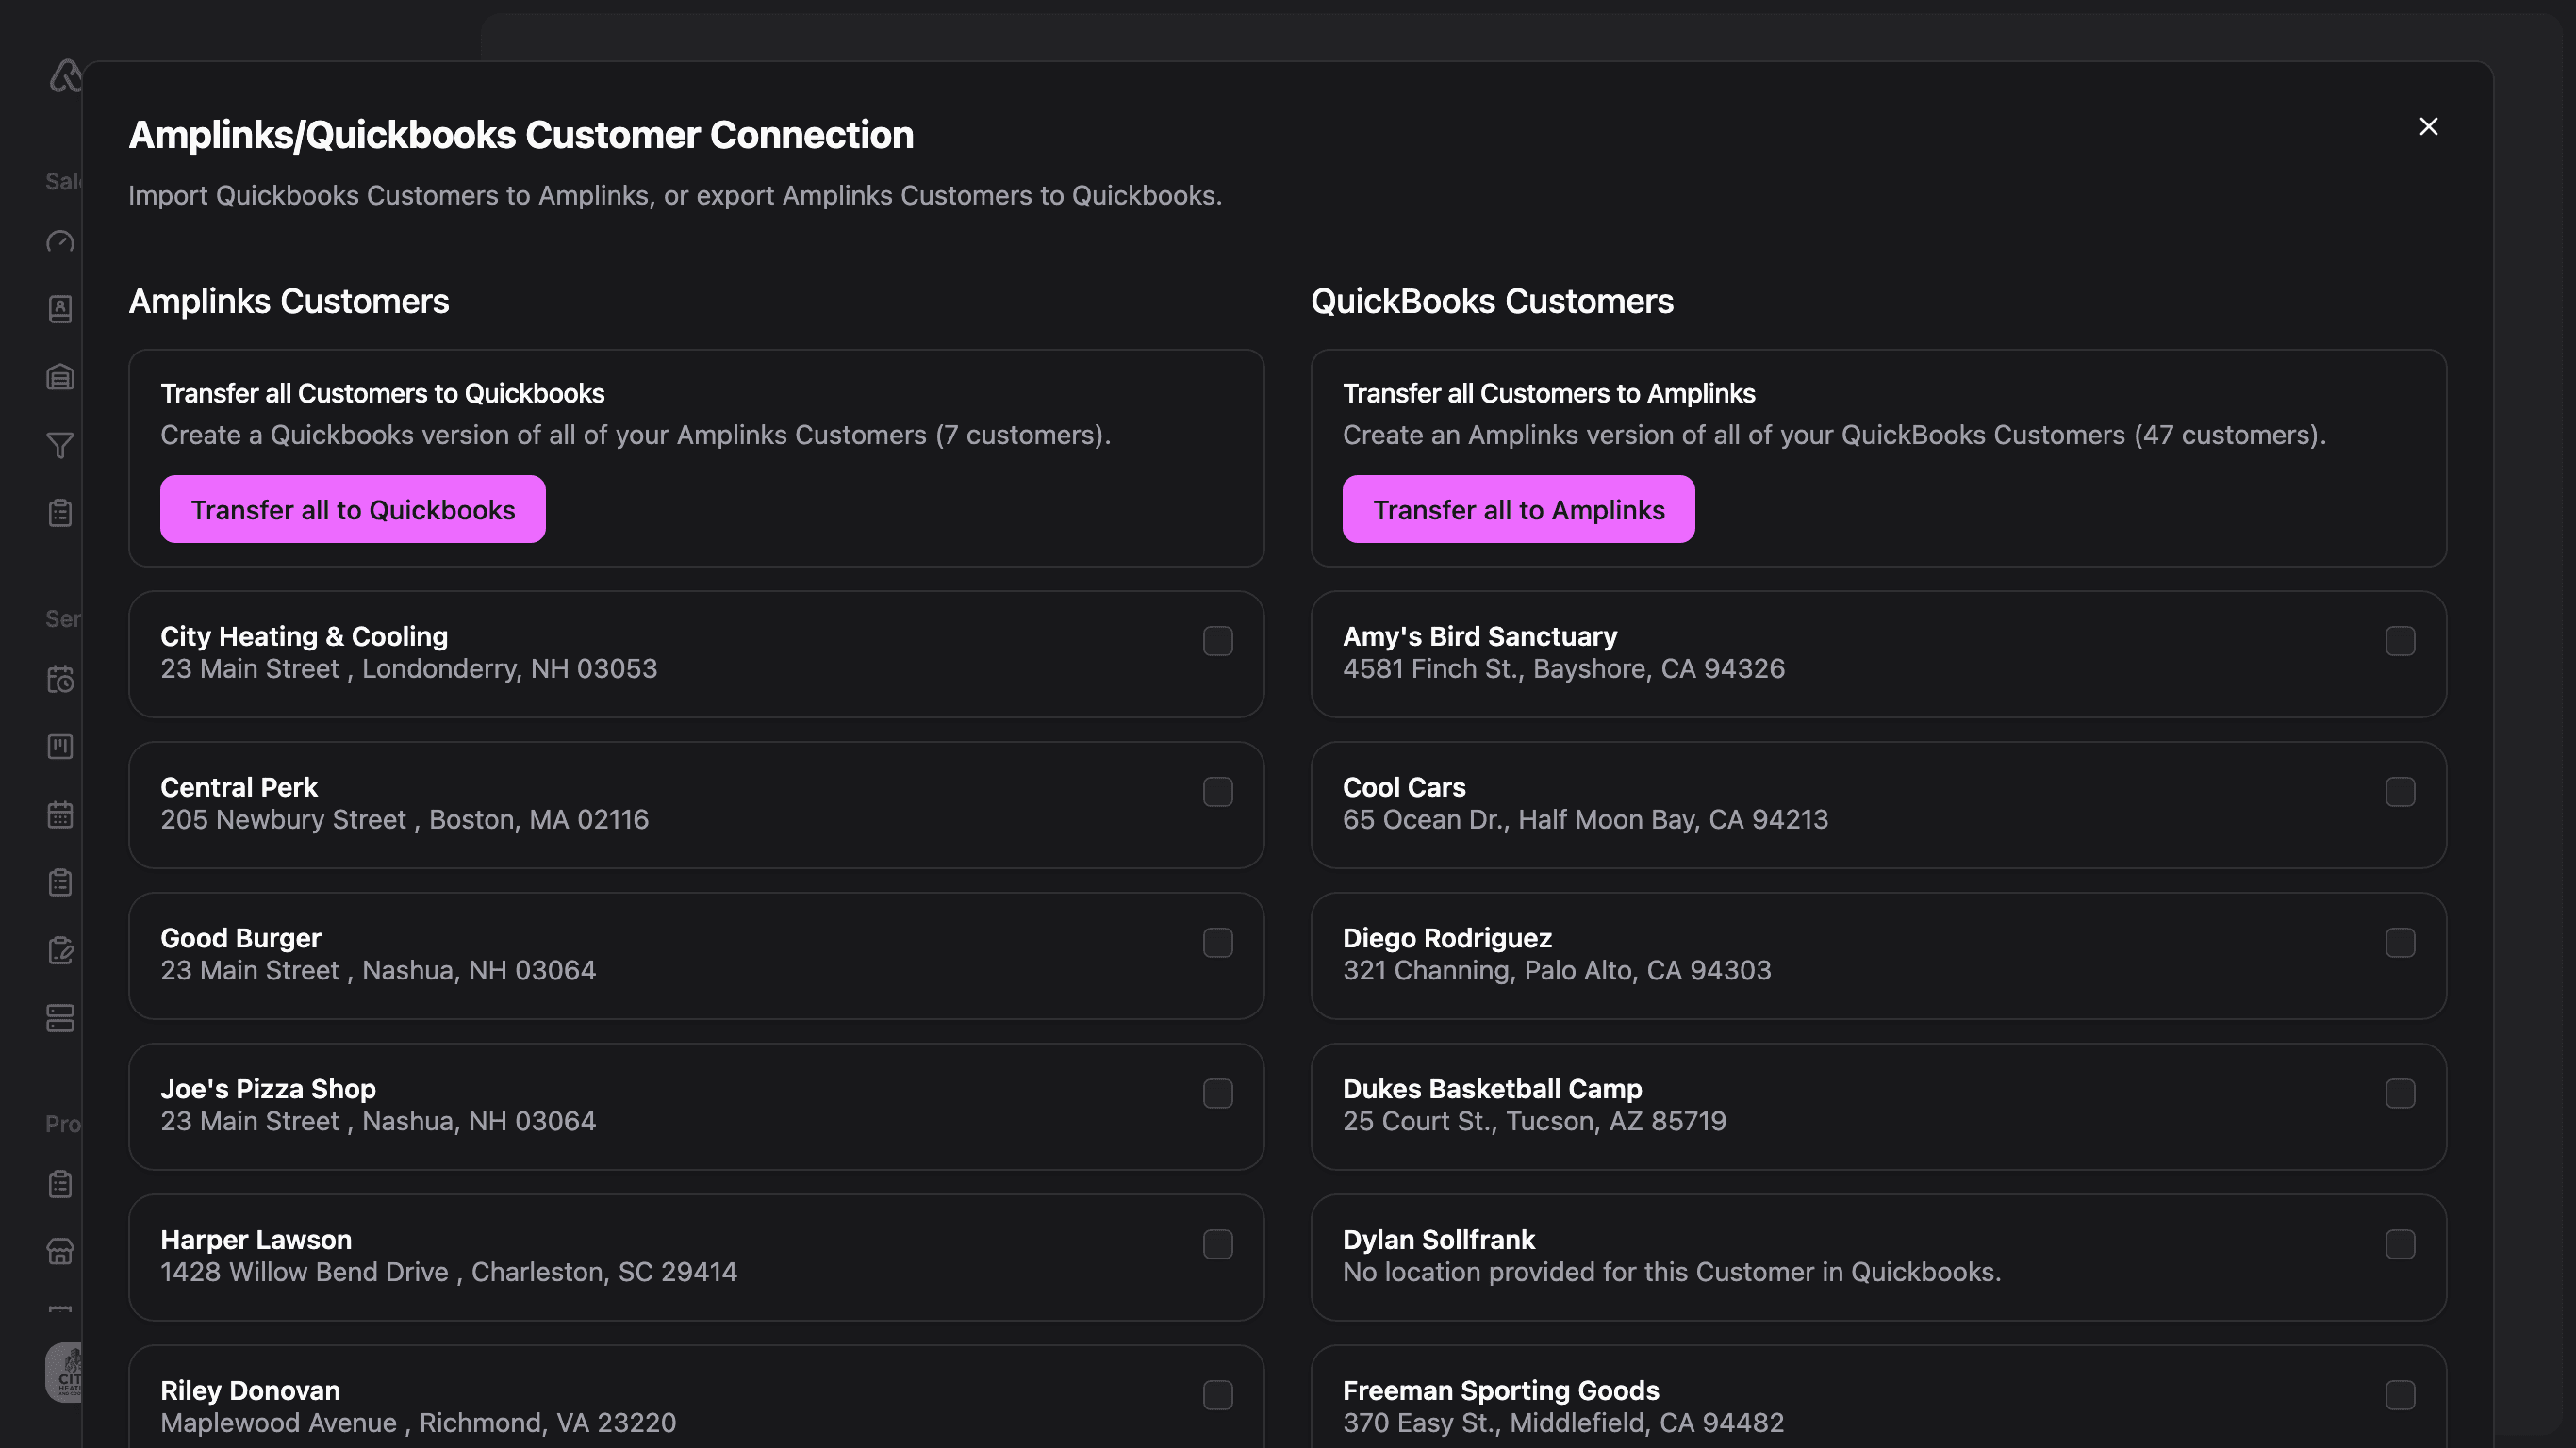Click the City Heating company avatar thumbnail
Screen dimensions: 2576x1448
point(65,1372)
